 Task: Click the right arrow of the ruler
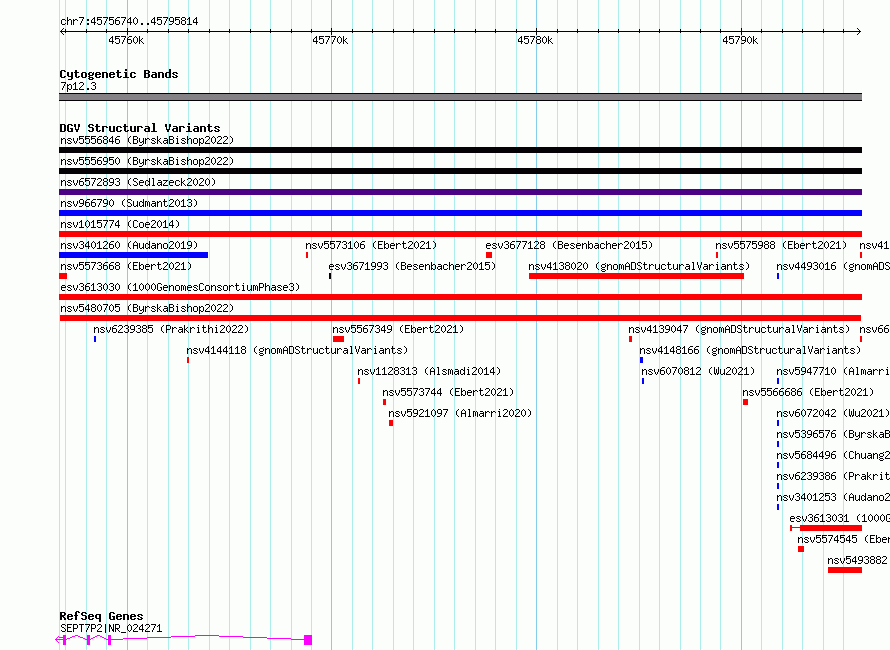(858, 32)
